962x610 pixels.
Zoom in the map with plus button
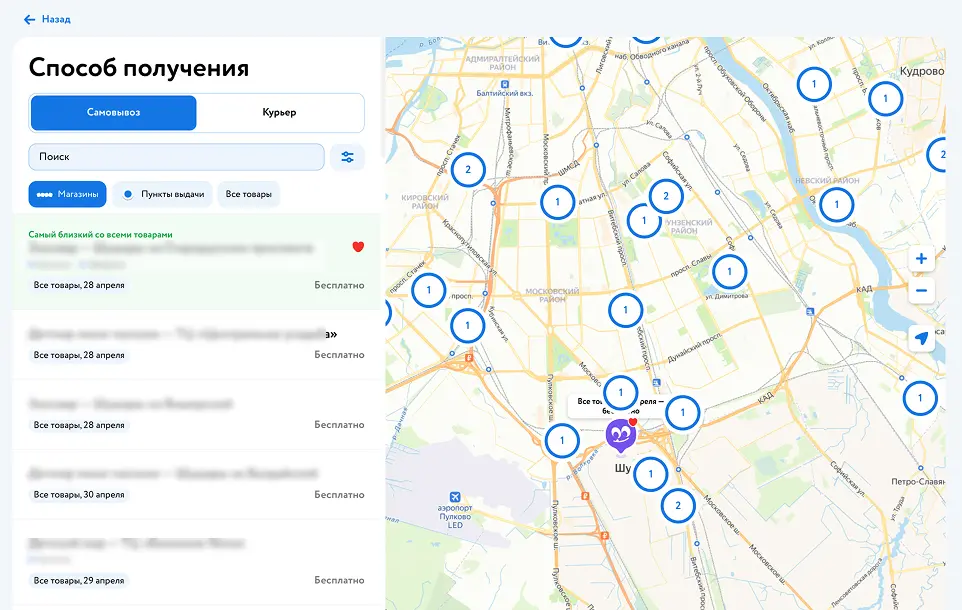[921, 259]
